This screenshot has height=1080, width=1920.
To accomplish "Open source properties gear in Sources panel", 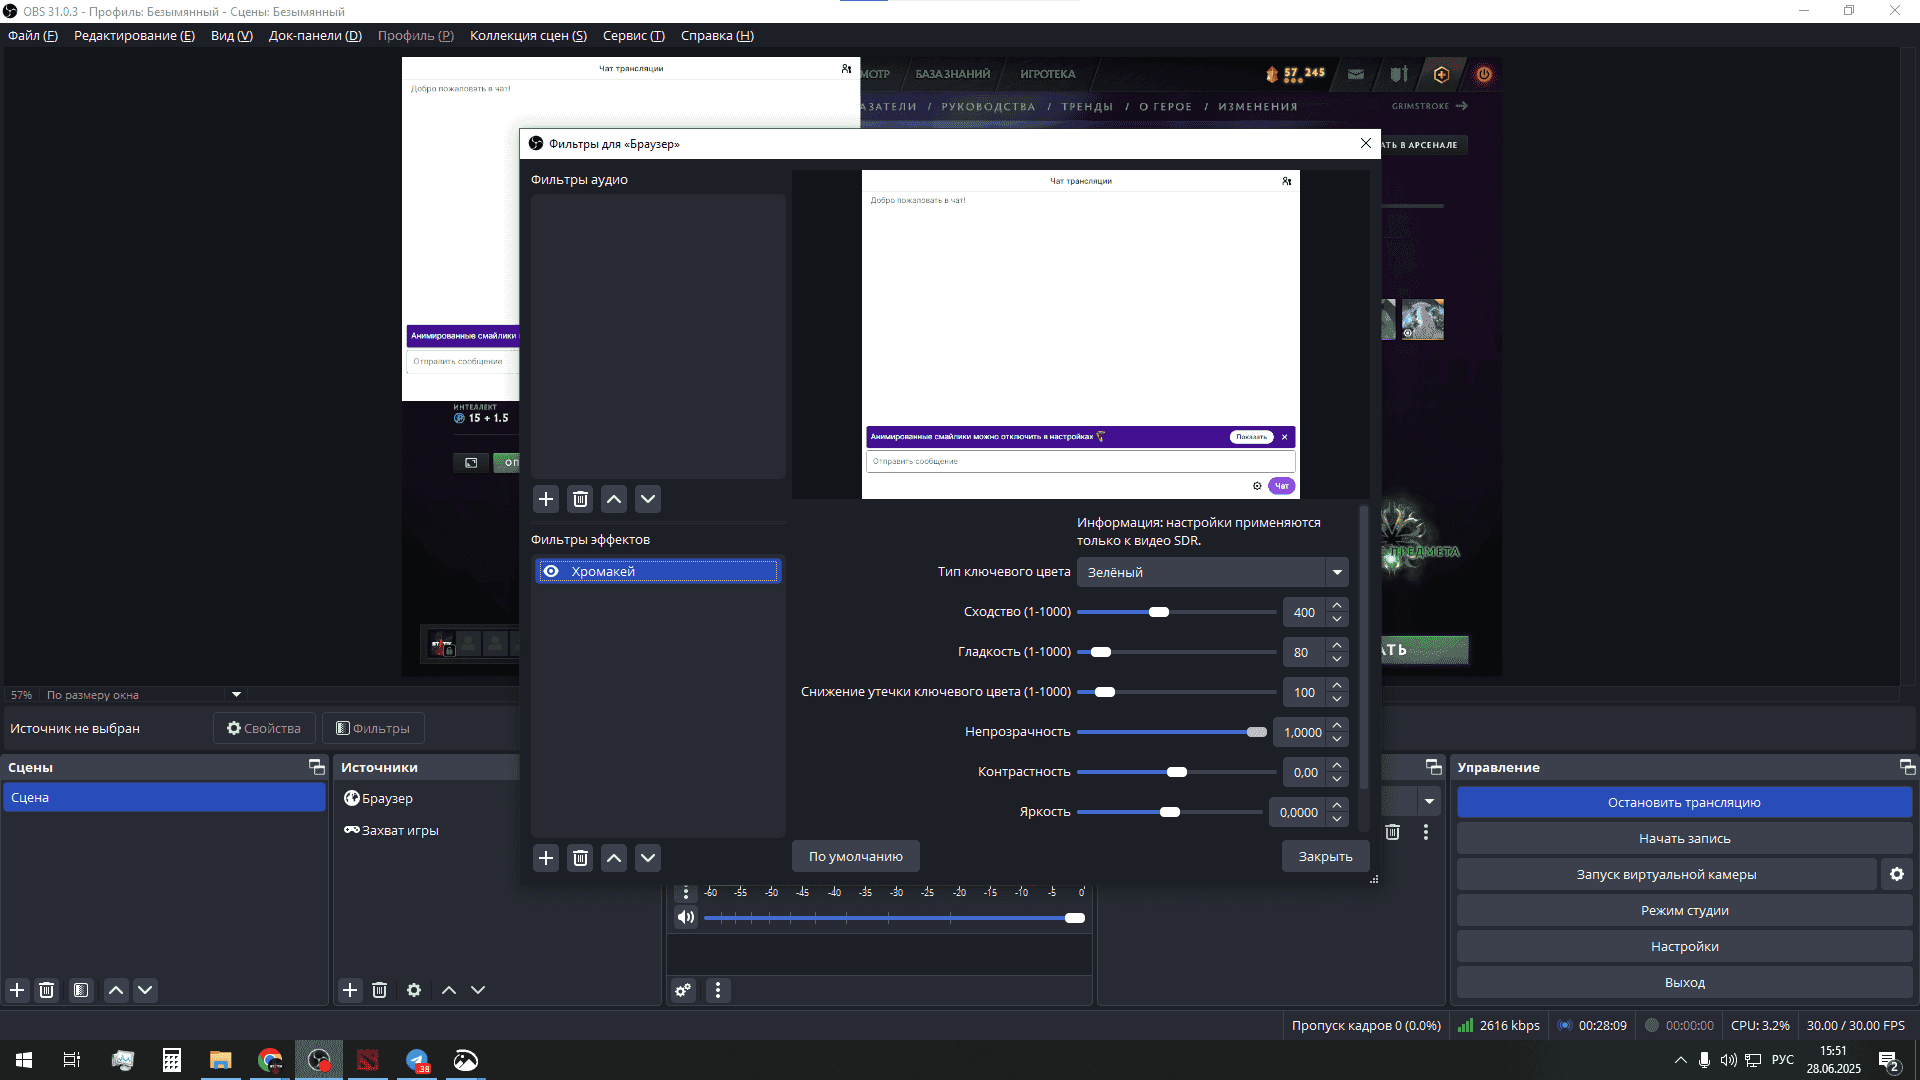I will (414, 990).
